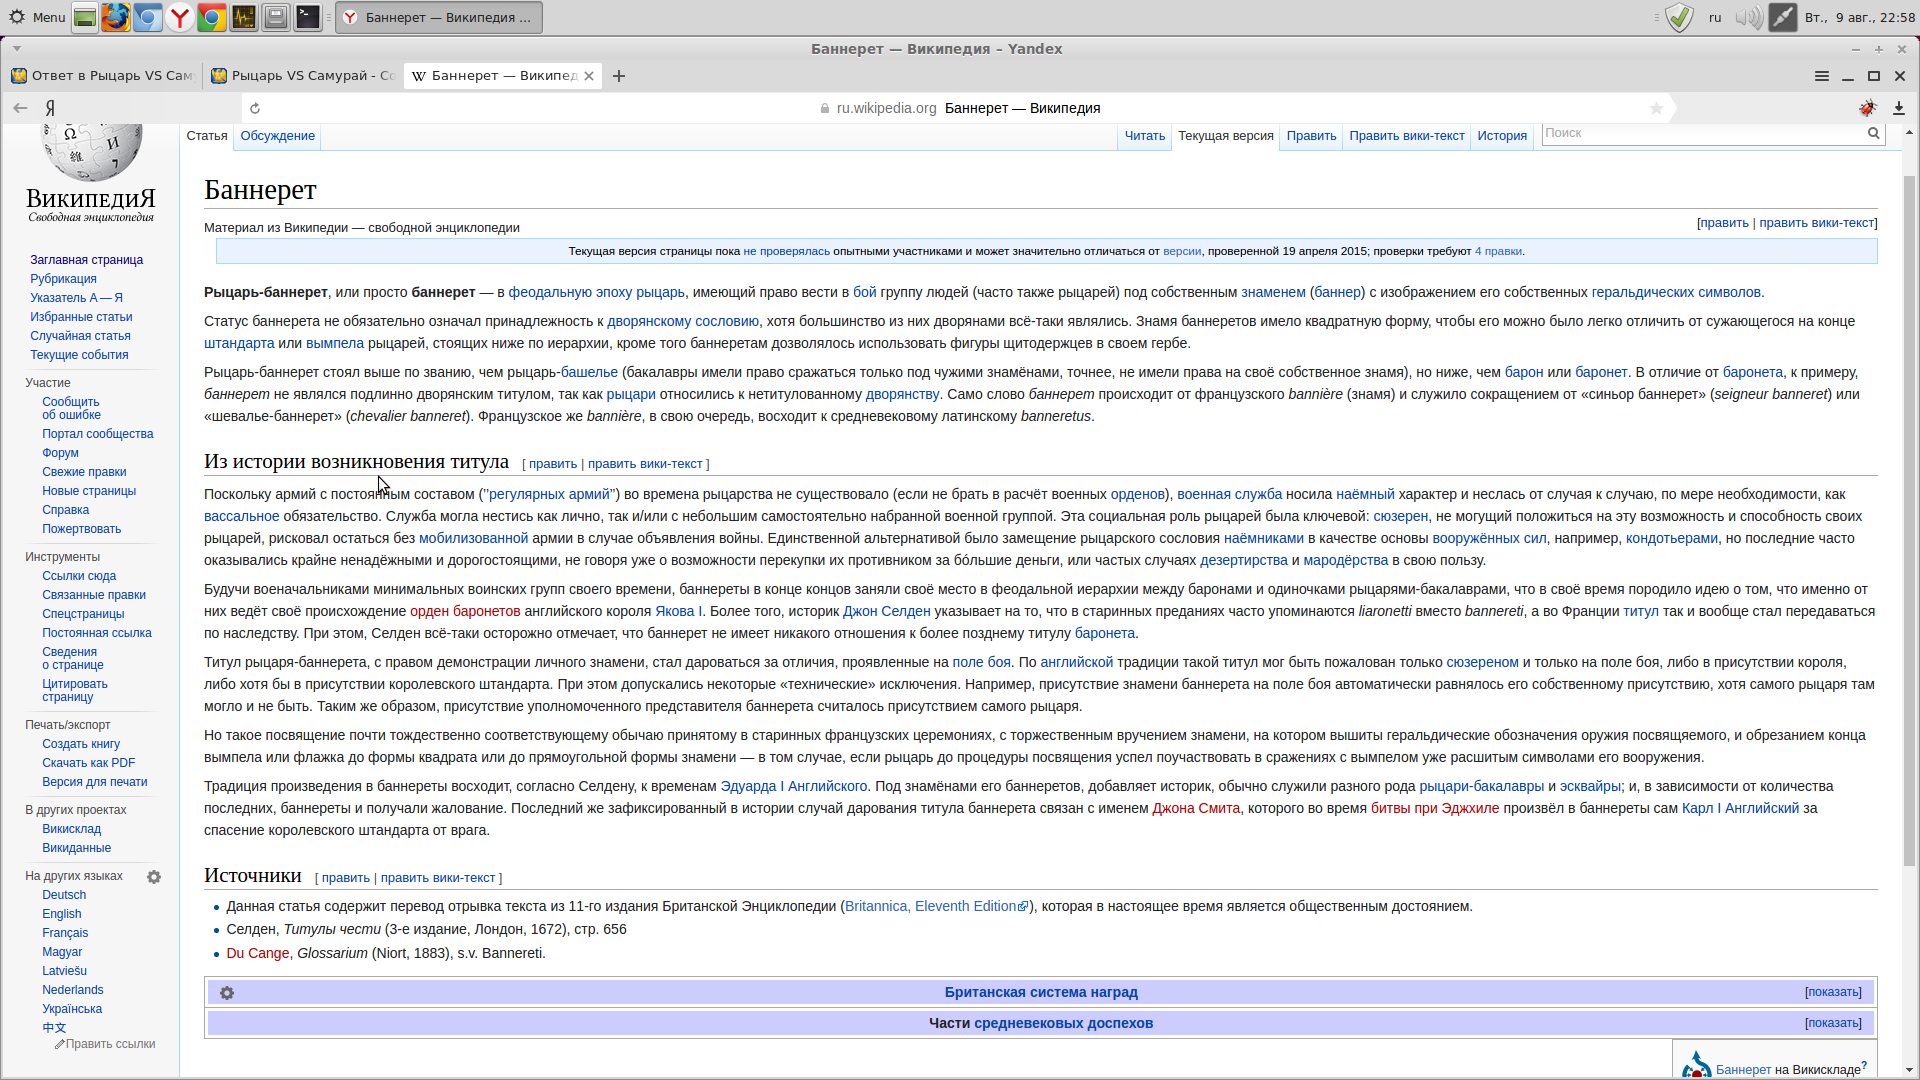
Task: Open language settings gear in sidebar
Action: click(x=154, y=877)
